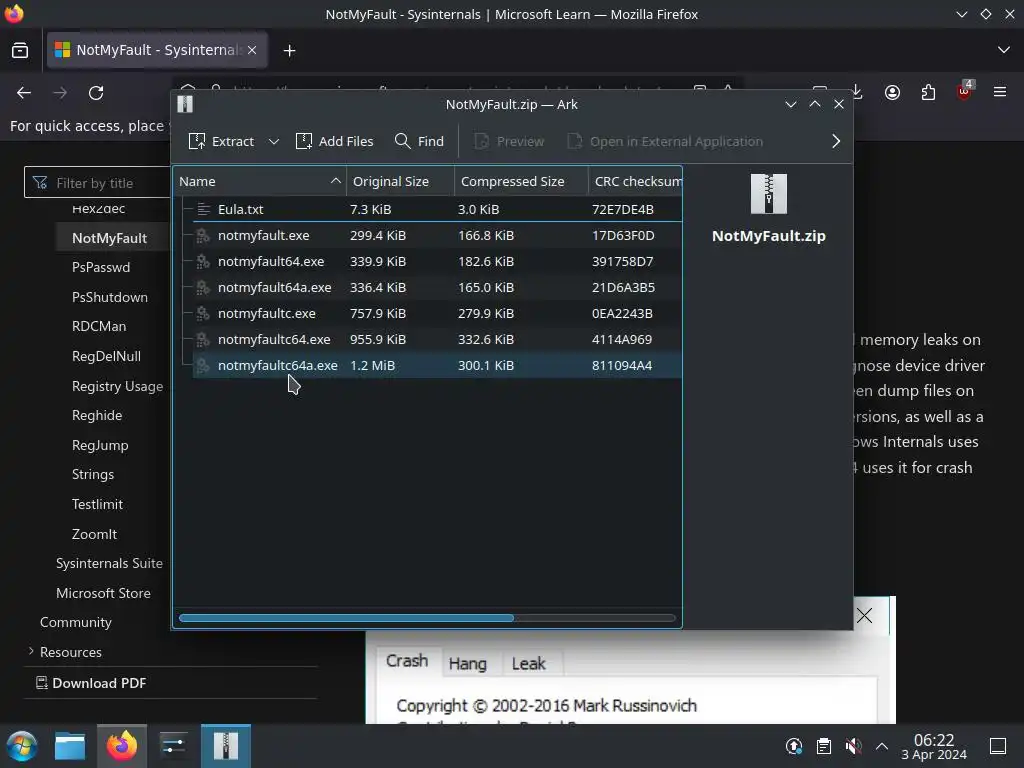Open Registry Usage in sidebar
1024x768 pixels.
click(x=117, y=386)
